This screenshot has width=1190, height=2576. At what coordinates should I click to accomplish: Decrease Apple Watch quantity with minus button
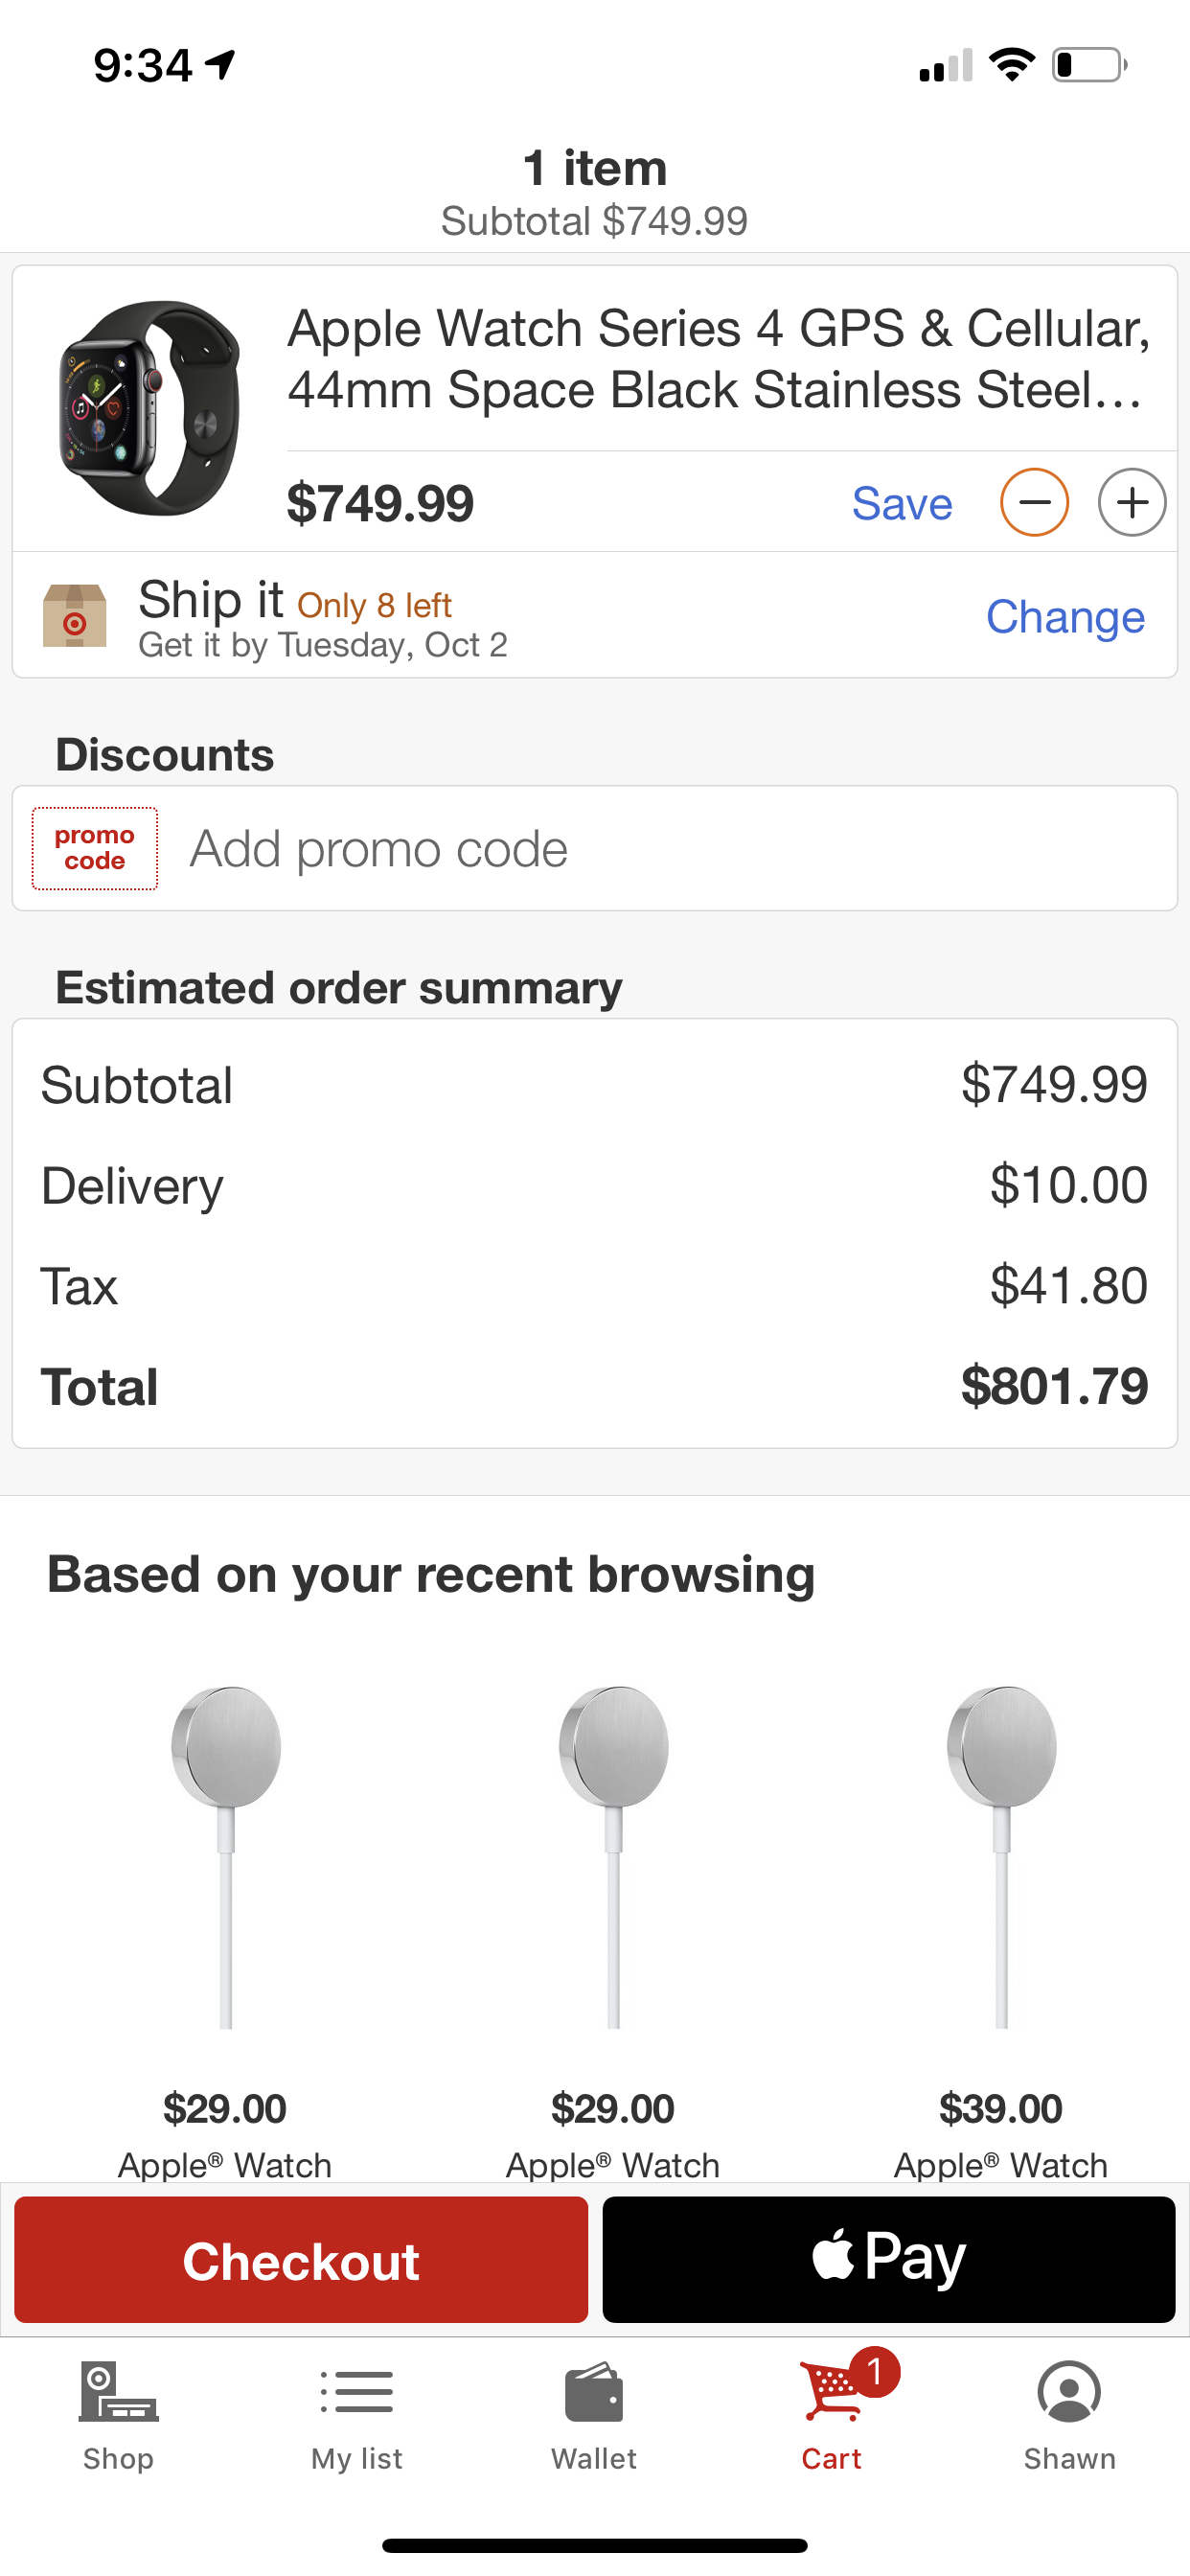click(1034, 502)
